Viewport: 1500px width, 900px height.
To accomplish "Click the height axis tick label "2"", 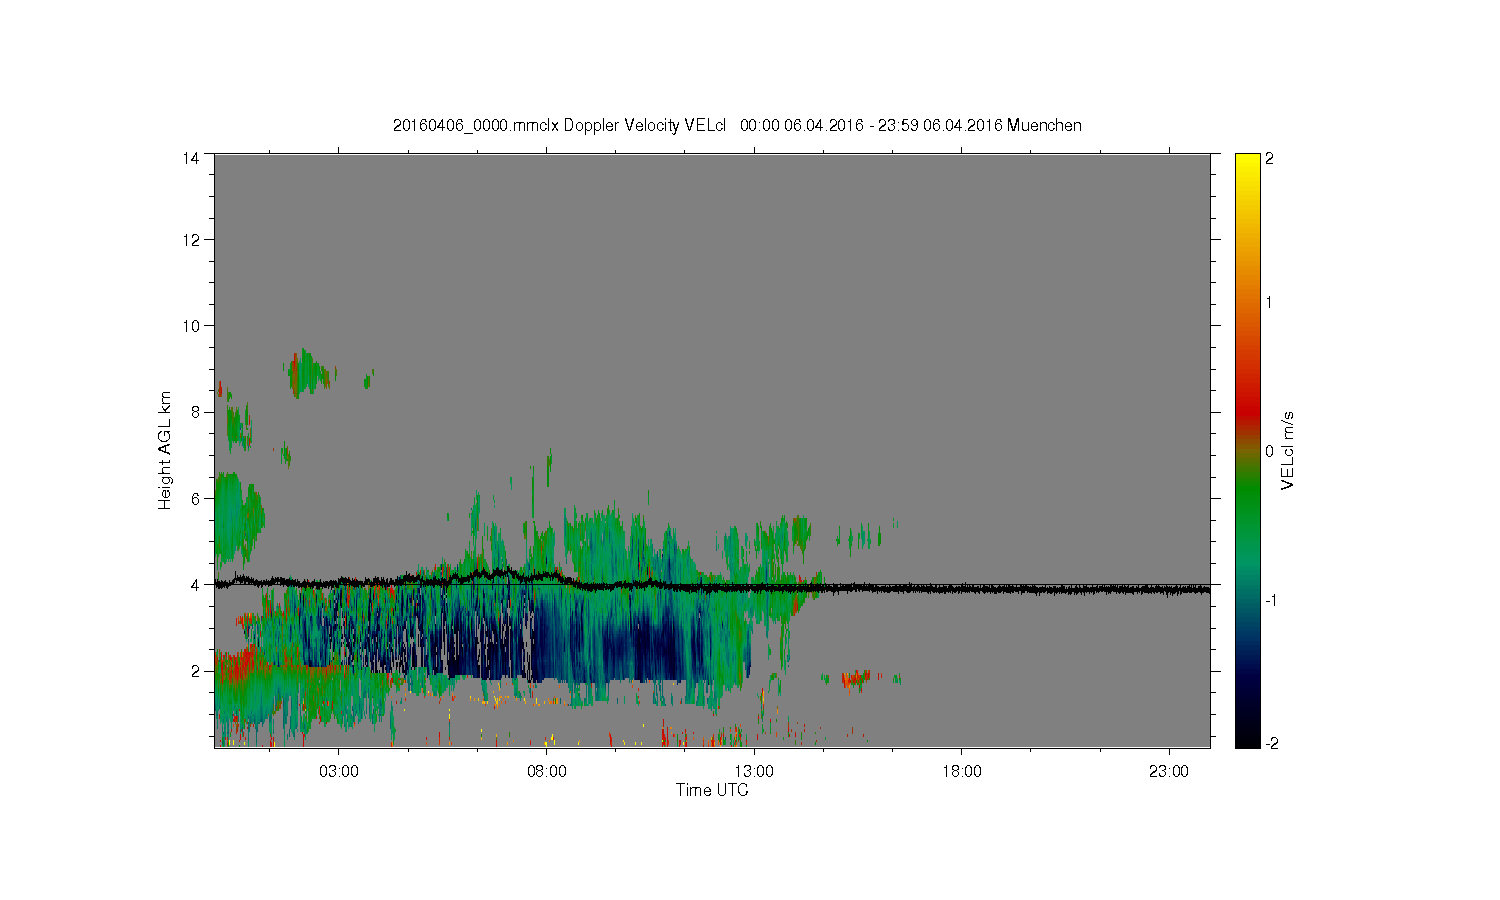I will click(195, 671).
